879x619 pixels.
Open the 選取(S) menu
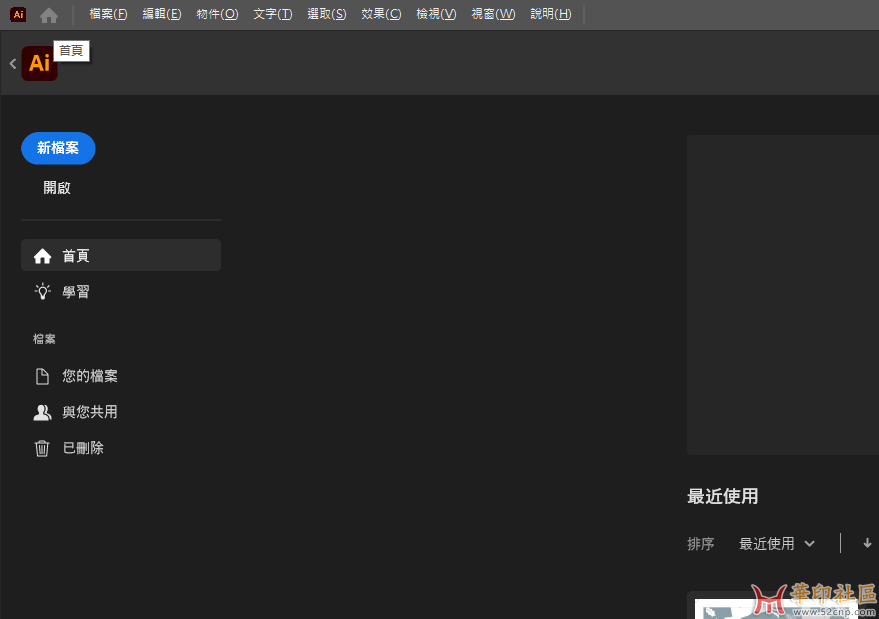pyautogui.click(x=327, y=14)
